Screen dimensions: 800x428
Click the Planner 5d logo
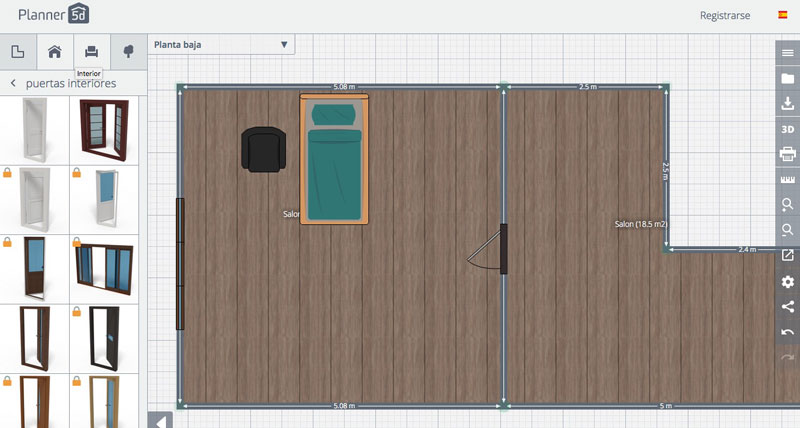pyautogui.click(x=53, y=15)
